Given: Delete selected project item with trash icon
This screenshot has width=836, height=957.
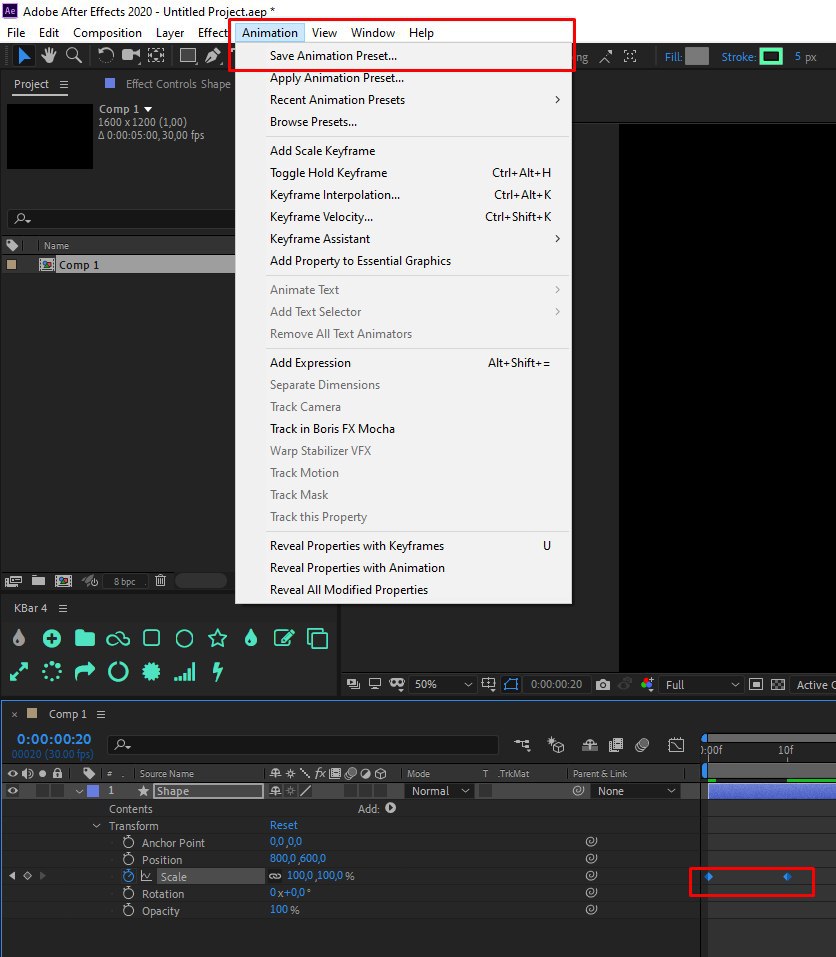Looking at the screenshot, I should 160,580.
